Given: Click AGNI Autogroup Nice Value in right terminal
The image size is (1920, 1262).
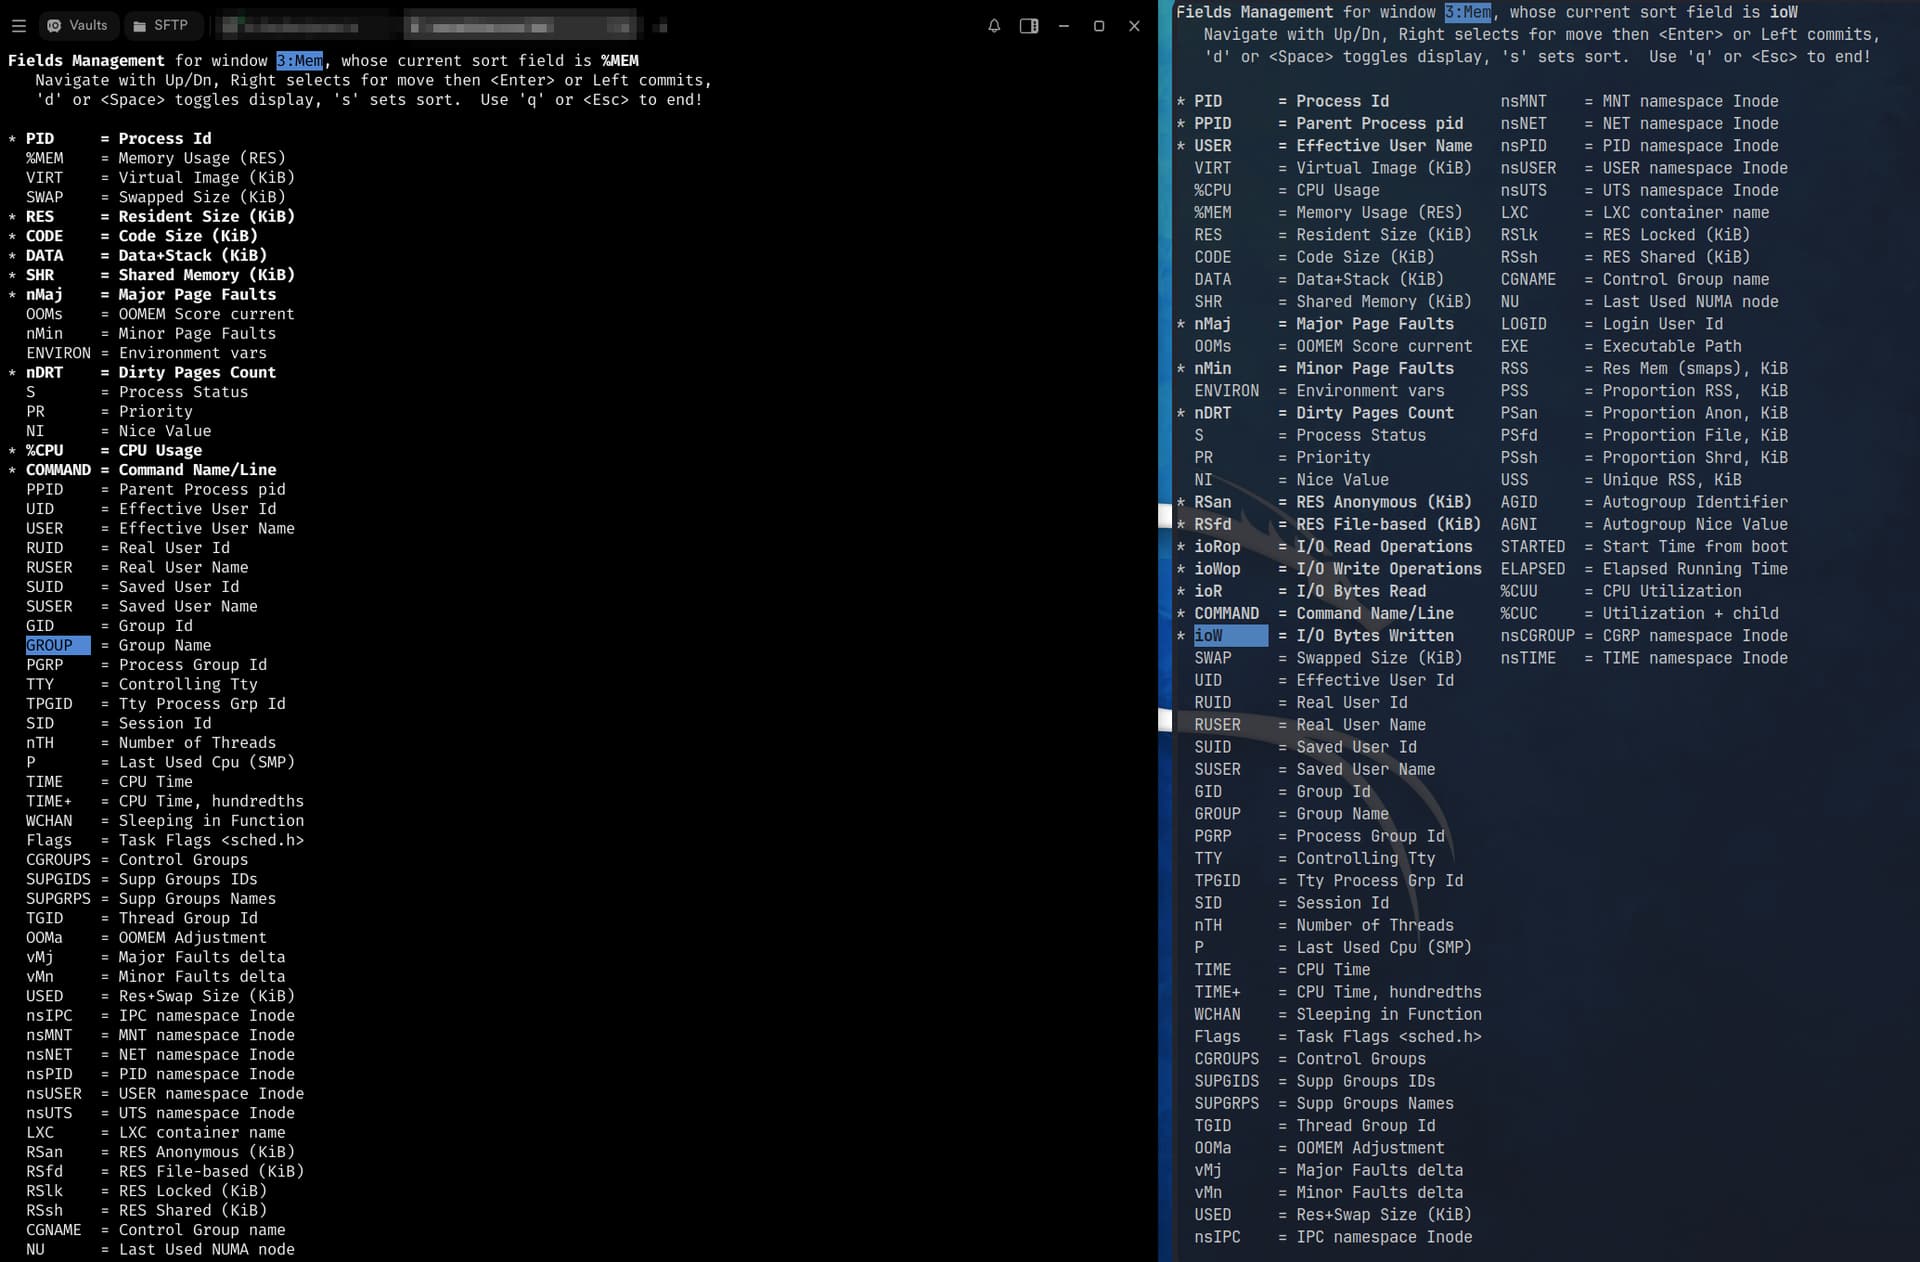Looking at the screenshot, I should (x=1644, y=524).
